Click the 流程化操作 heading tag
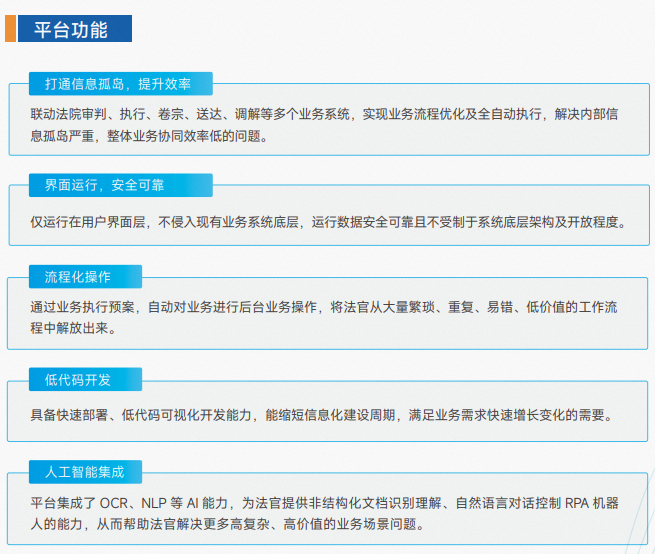This screenshot has height=554, width=655. click(77, 277)
